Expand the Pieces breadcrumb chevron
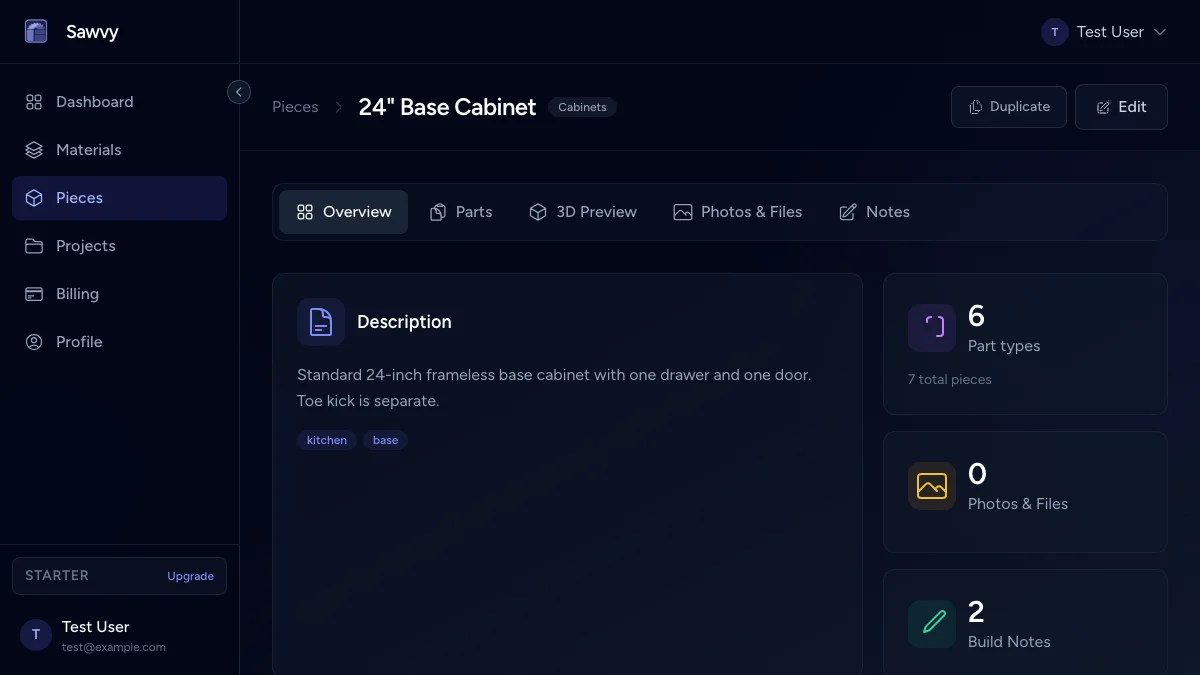 [338, 106]
